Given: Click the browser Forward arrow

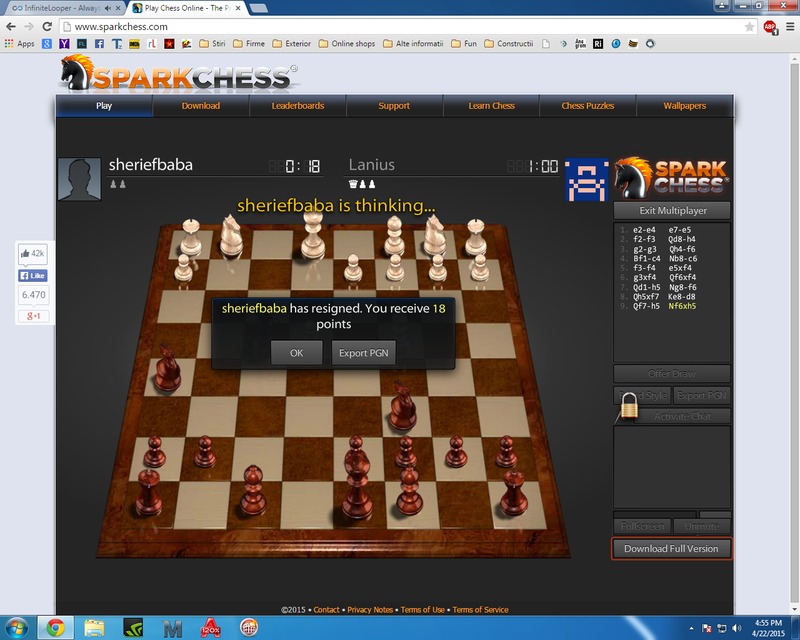Looking at the screenshot, I should [29, 27].
